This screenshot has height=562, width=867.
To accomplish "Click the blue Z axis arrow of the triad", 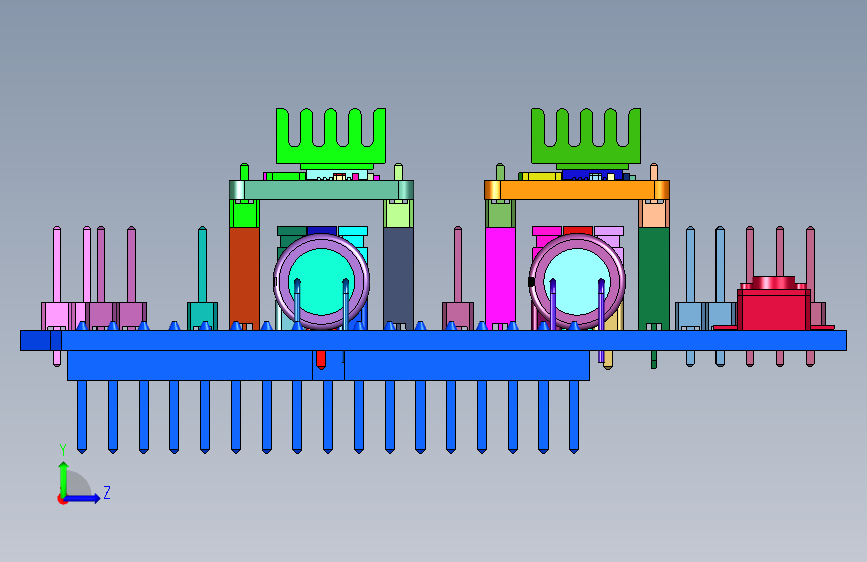I will pyautogui.click(x=83, y=498).
